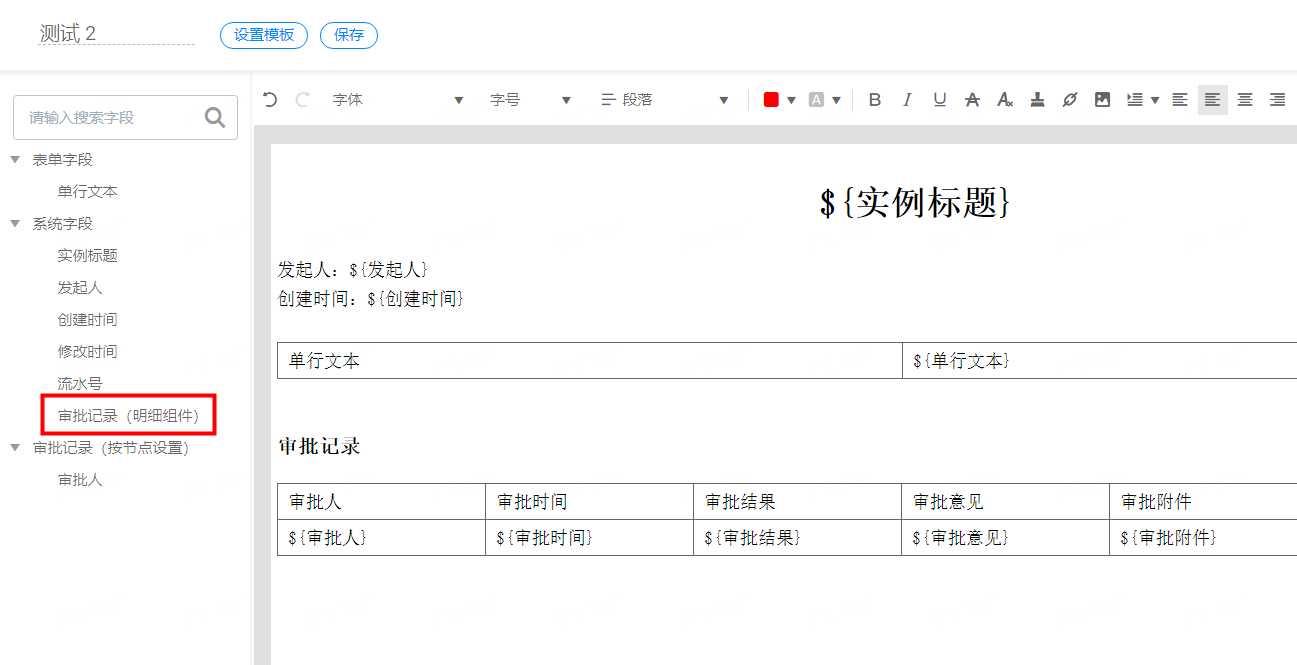Toggle bold formatting
This screenshot has height=665, width=1297.
point(875,100)
